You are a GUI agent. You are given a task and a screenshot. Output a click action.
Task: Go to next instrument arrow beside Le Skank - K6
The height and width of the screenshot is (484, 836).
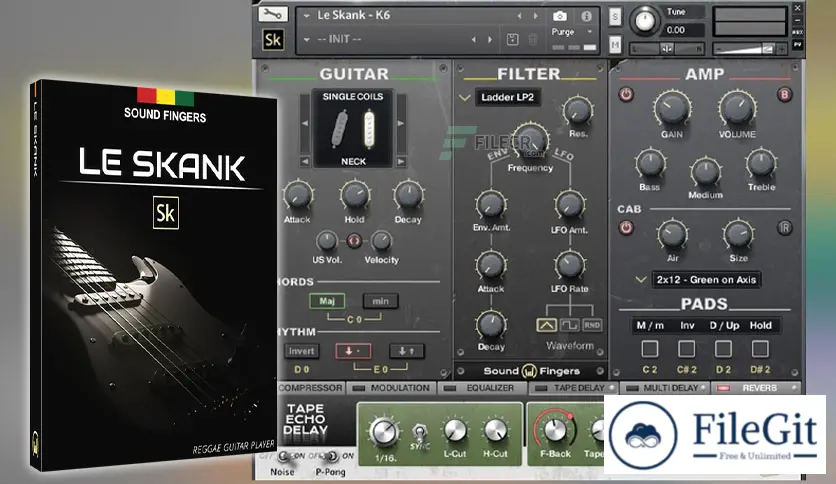tap(536, 16)
